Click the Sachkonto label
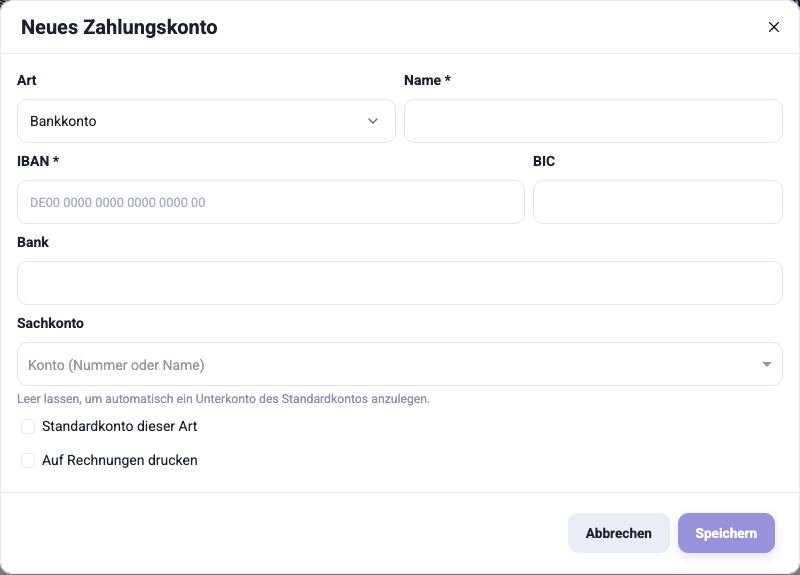 [51, 323]
